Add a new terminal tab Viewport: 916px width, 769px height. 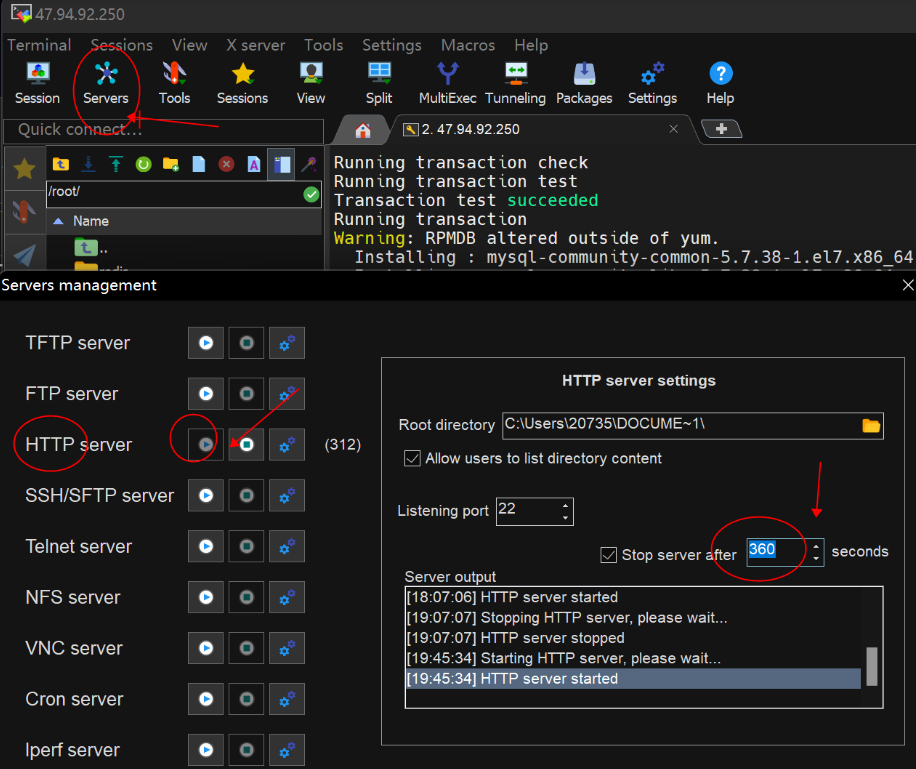pos(721,129)
